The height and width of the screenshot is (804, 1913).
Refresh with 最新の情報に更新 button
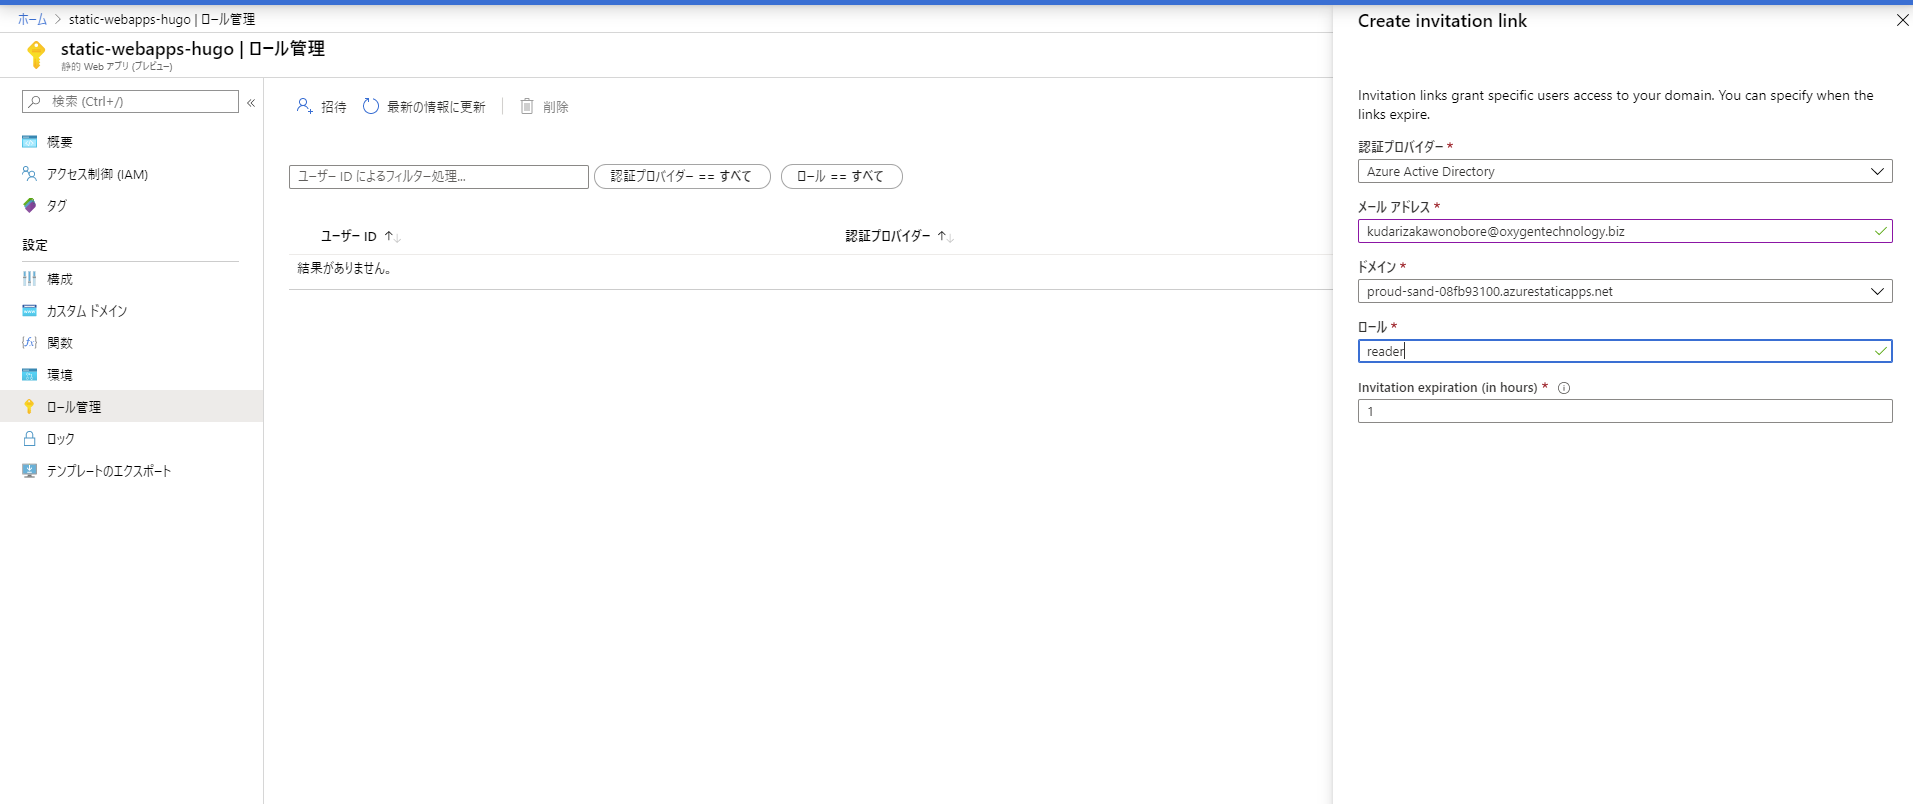(x=424, y=106)
